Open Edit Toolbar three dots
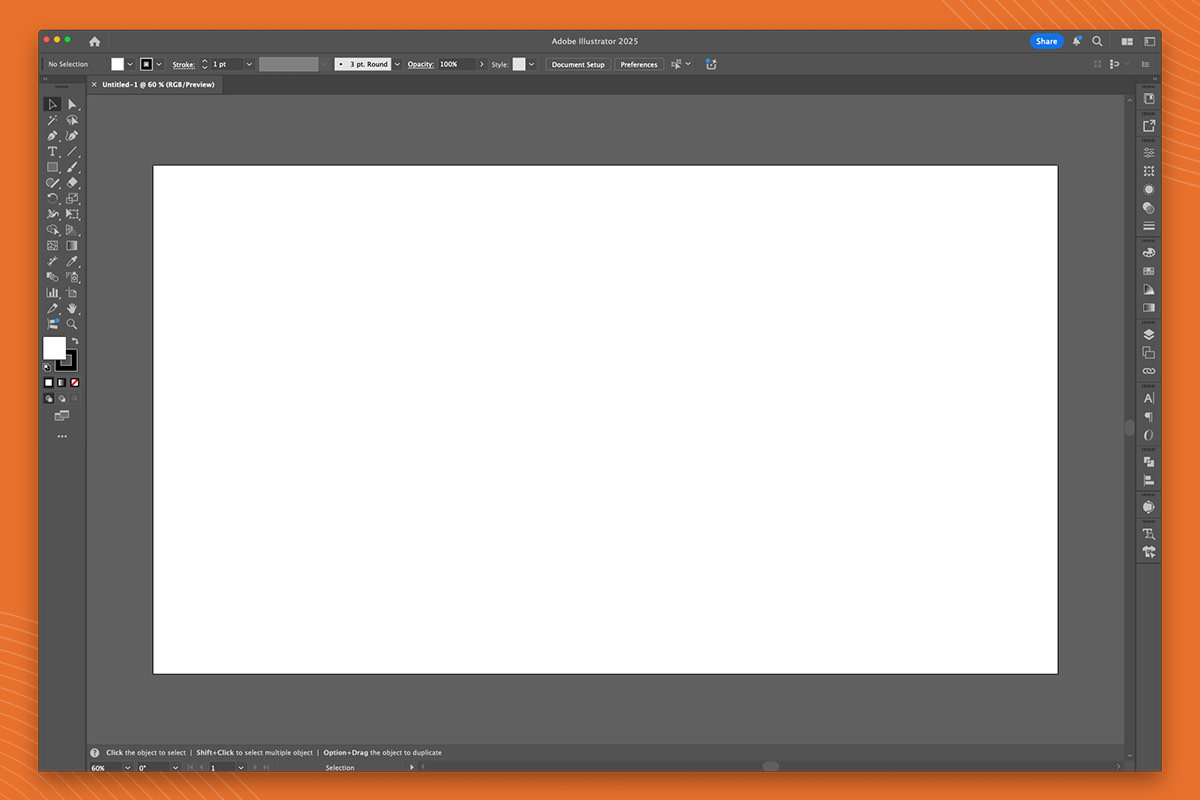The width and height of the screenshot is (1200, 800). tap(62, 436)
